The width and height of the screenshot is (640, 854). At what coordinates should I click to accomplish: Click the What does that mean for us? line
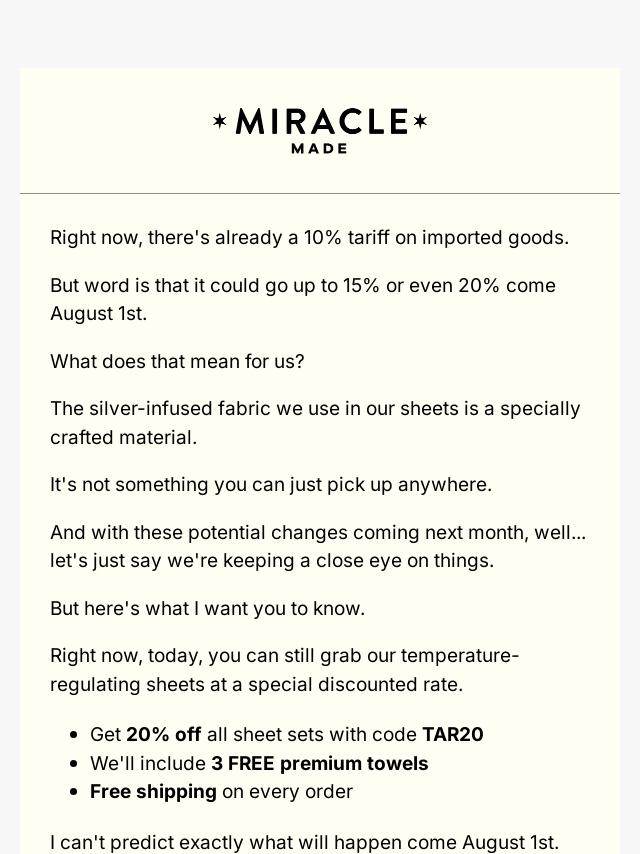coord(177,361)
